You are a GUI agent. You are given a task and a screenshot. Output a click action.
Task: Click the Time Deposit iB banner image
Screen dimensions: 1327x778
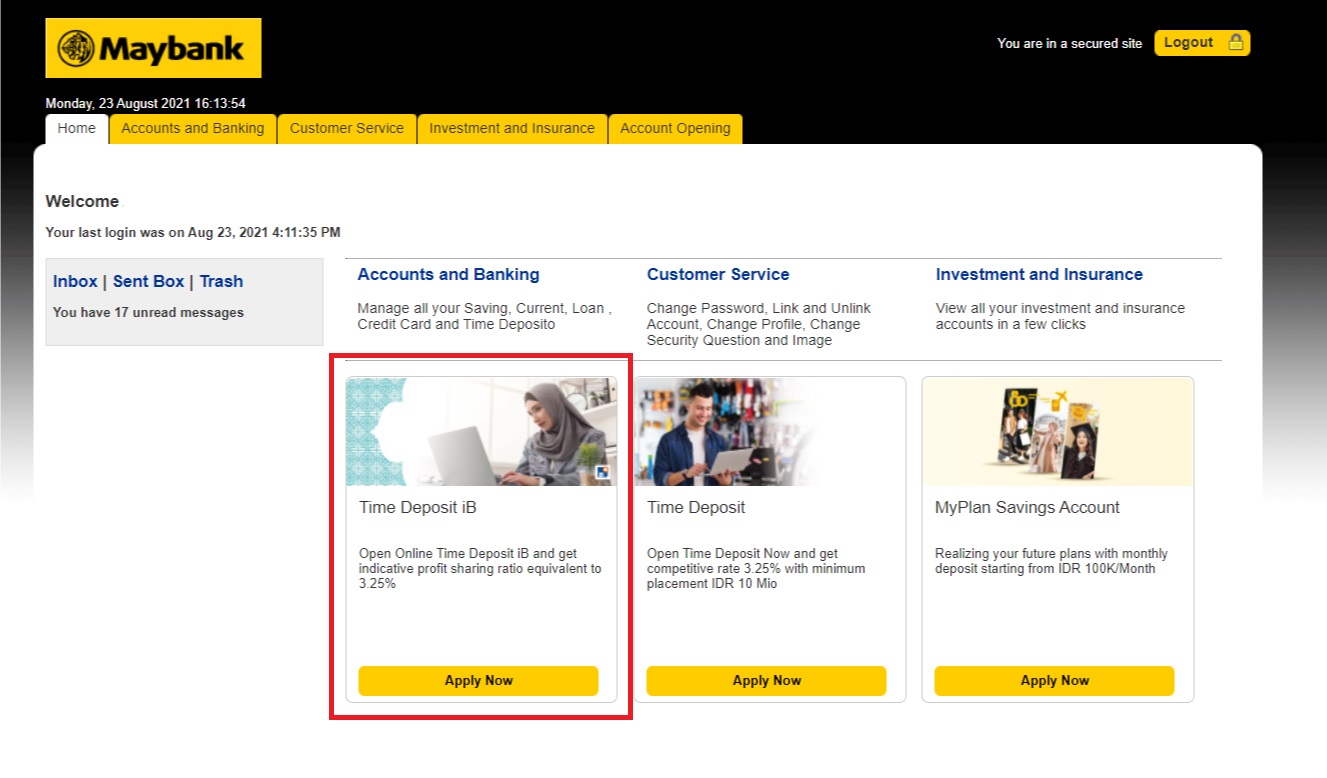(x=481, y=432)
